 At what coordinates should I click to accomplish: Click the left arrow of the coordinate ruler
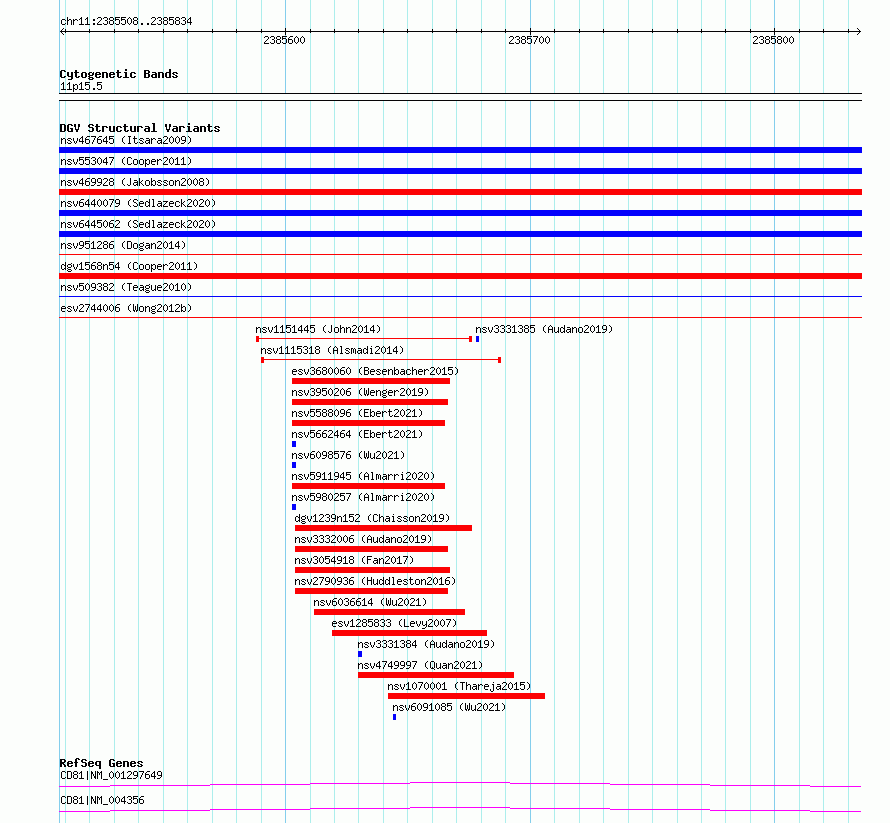tap(62, 32)
